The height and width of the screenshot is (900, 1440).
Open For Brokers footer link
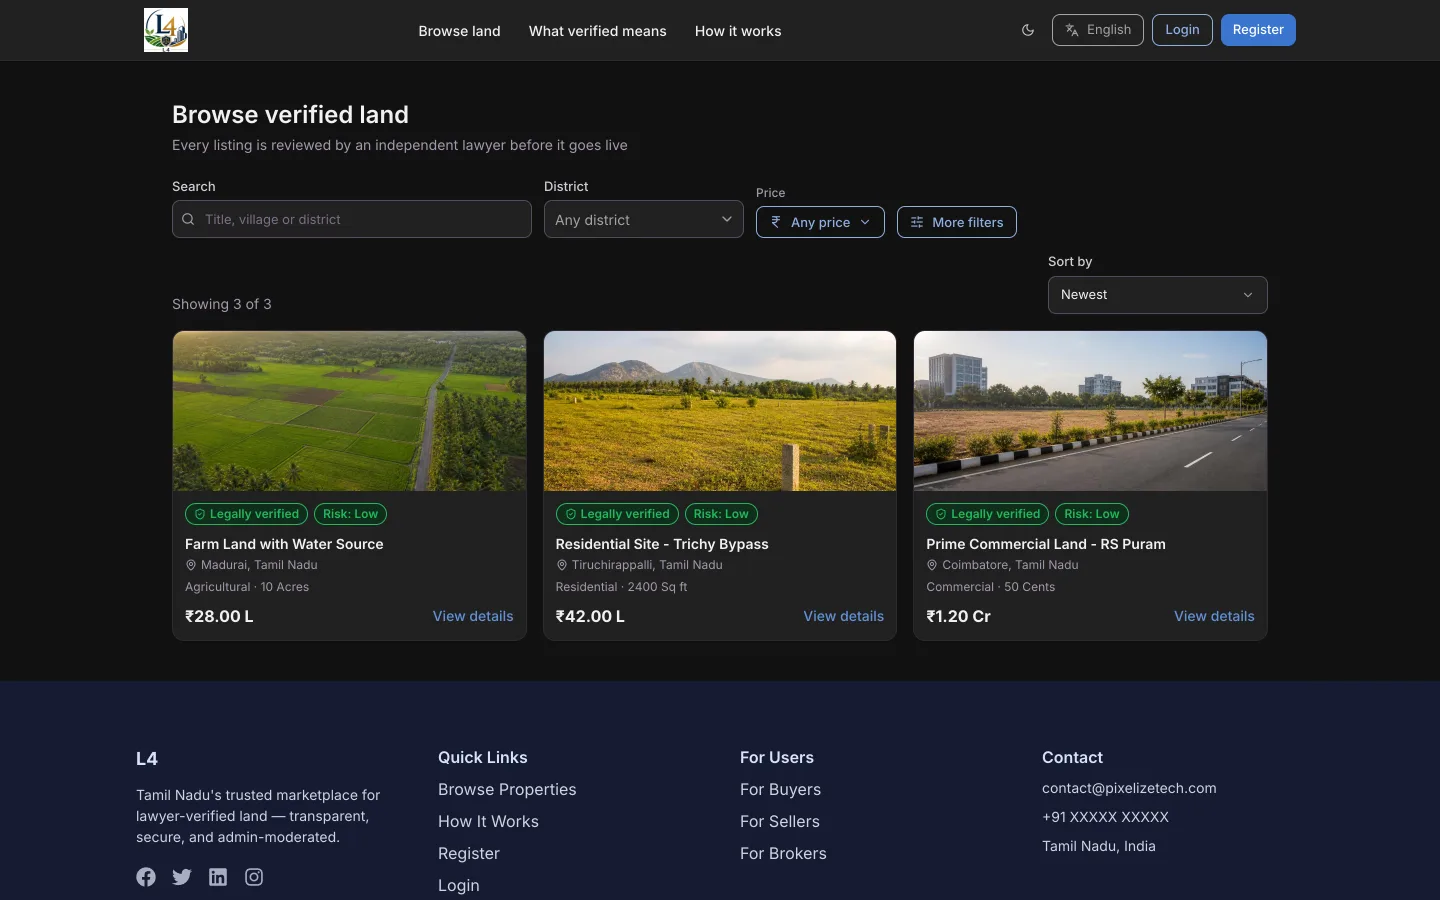(783, 853)
